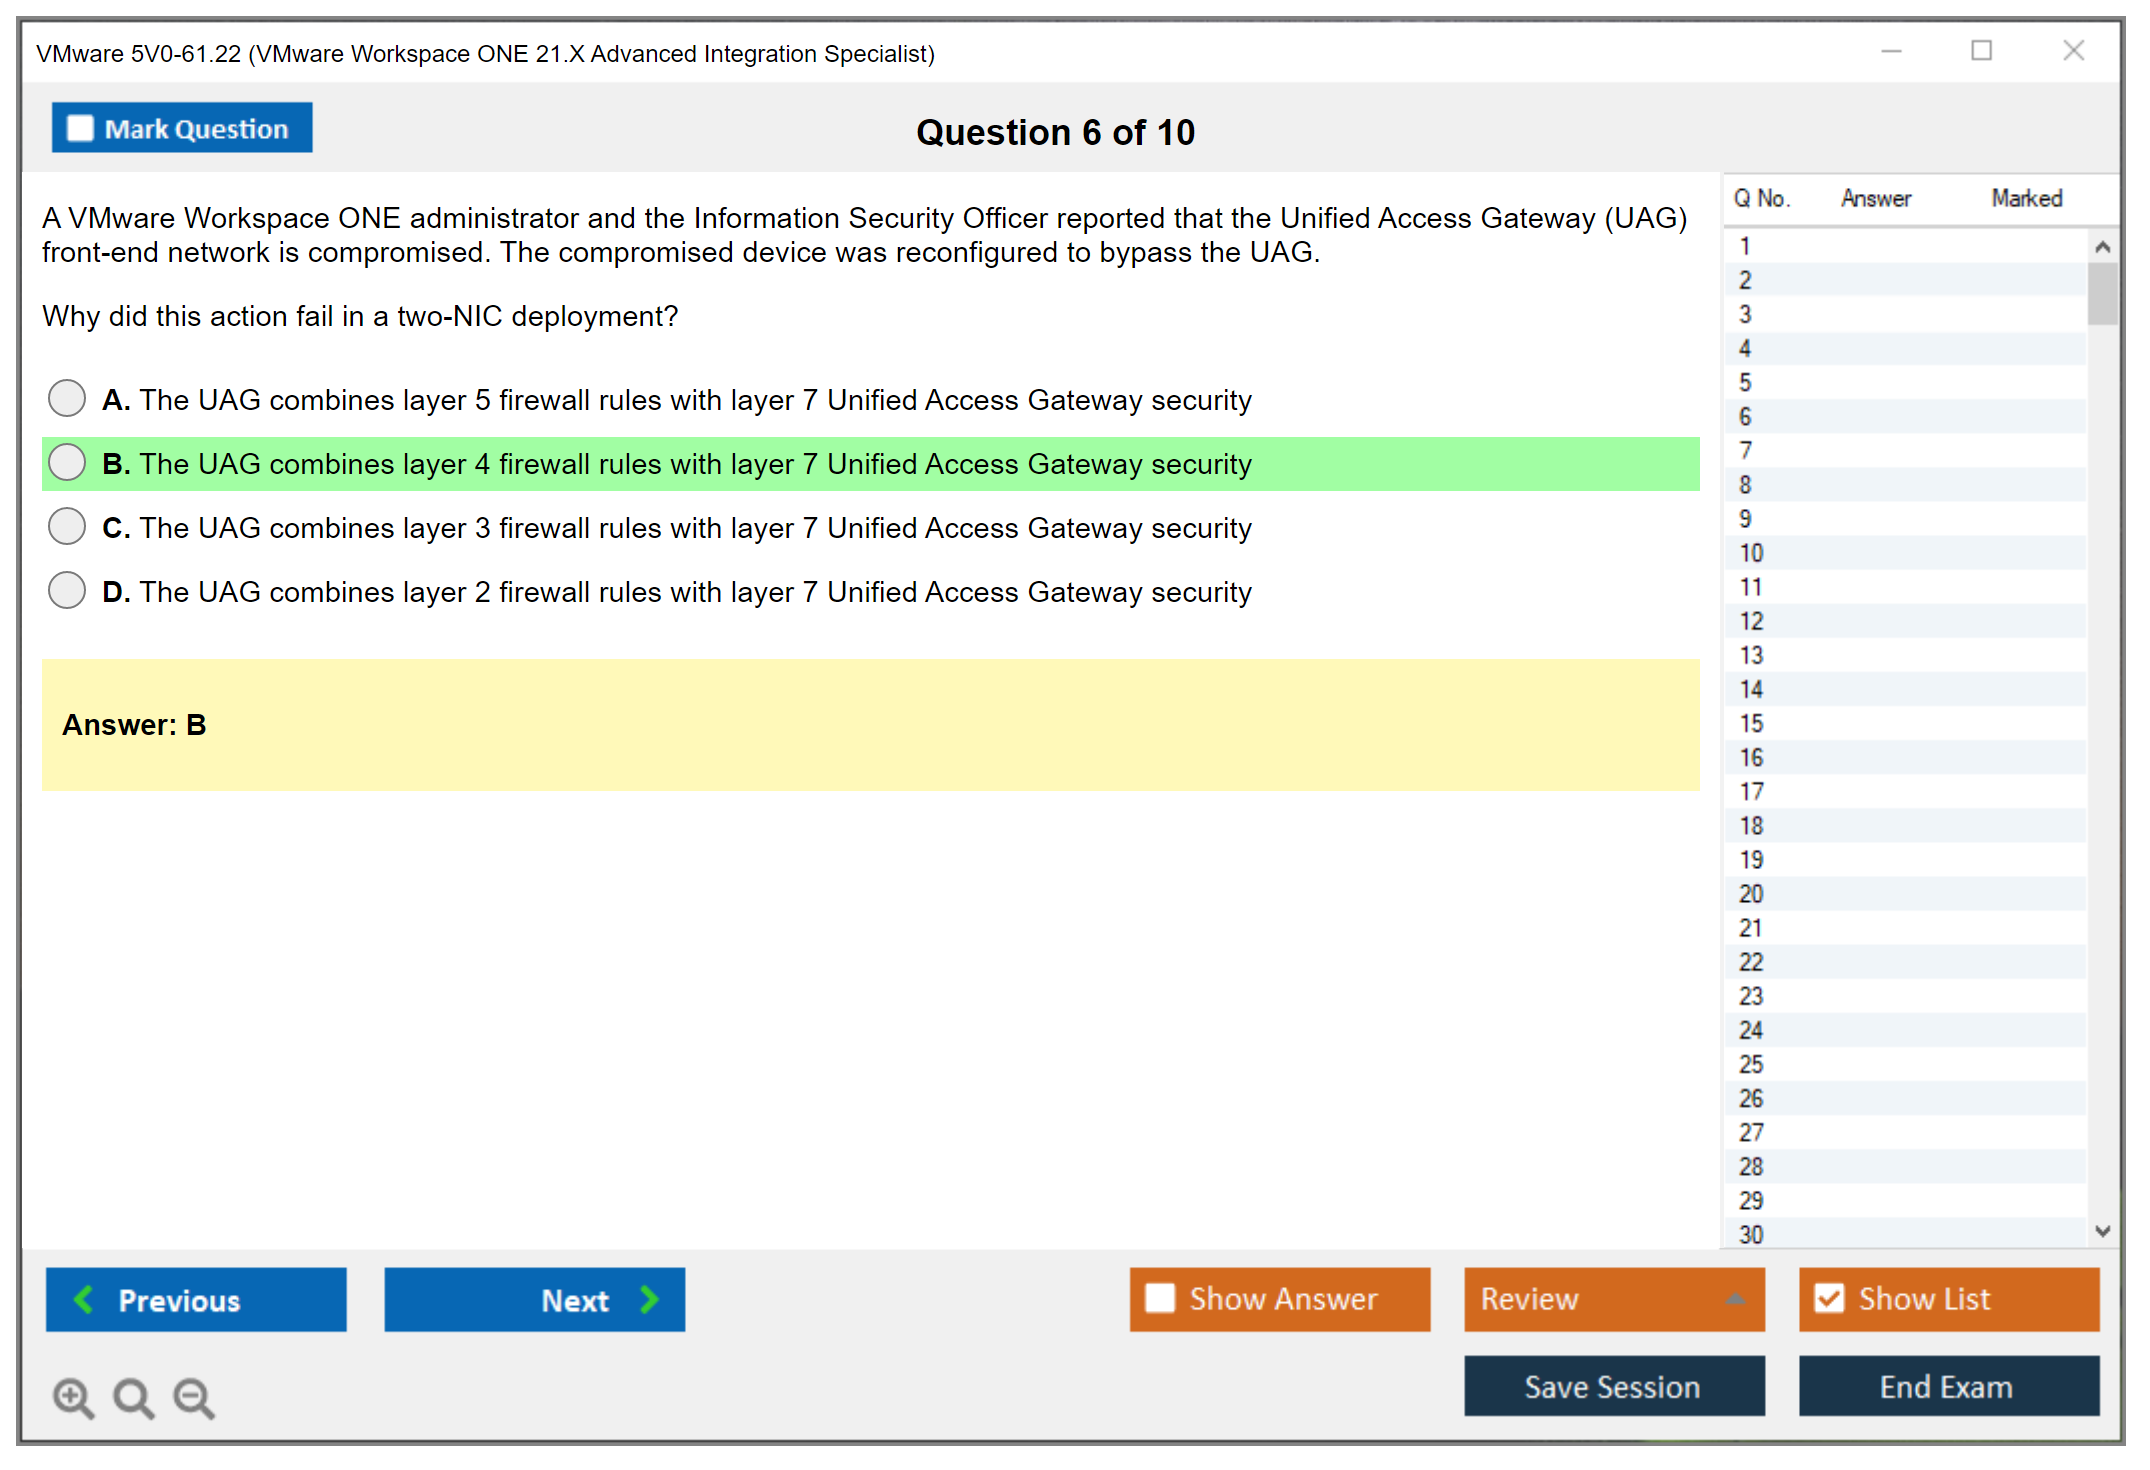Image resolution: width=2150 pixels, height=1470 pixels.
Task: Tick the Mark Question checkbox
Action: point(80,128)
